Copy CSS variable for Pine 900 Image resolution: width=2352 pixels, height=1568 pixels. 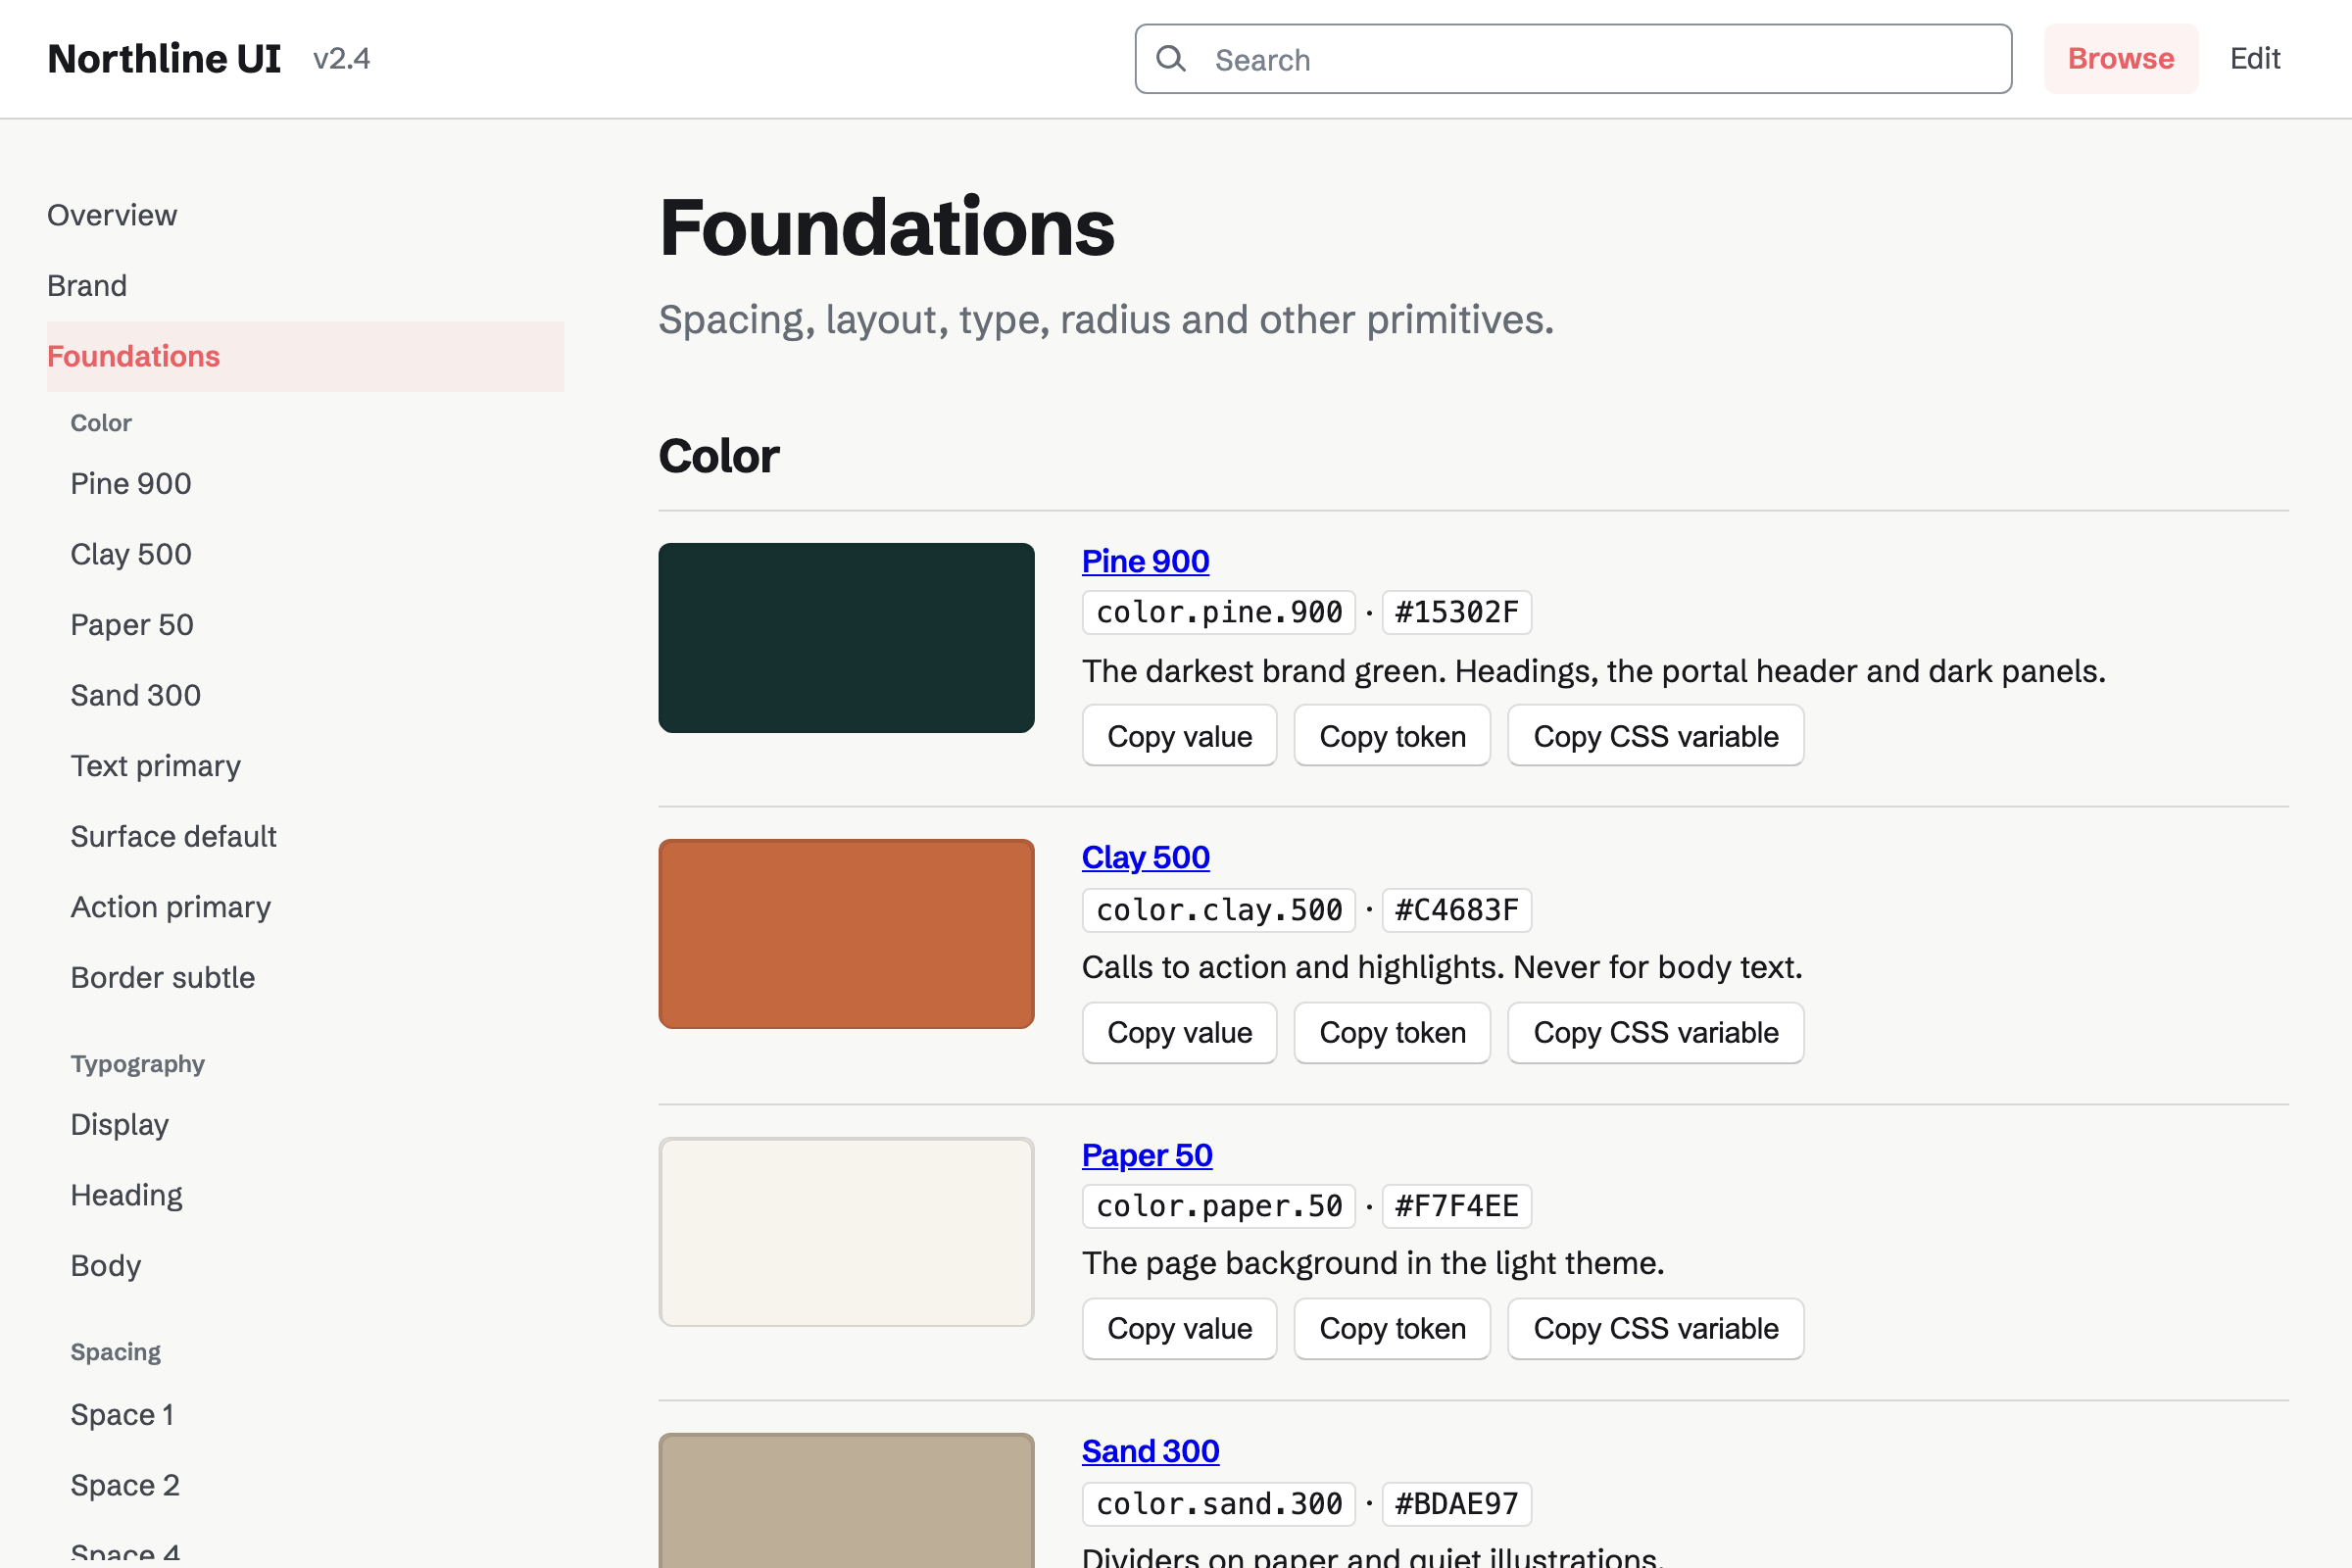tap(1655, 736)
